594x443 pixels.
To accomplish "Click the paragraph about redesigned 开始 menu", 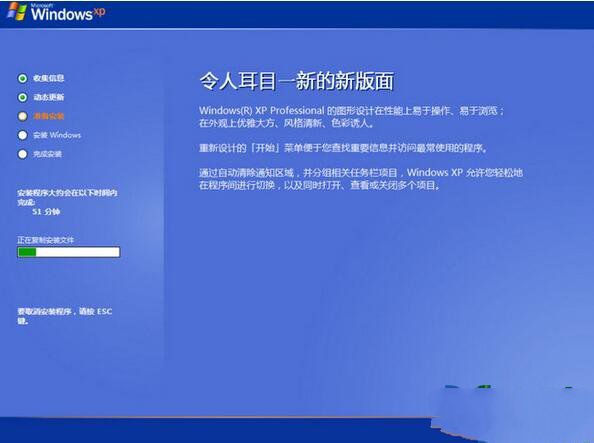I will 343,148.
